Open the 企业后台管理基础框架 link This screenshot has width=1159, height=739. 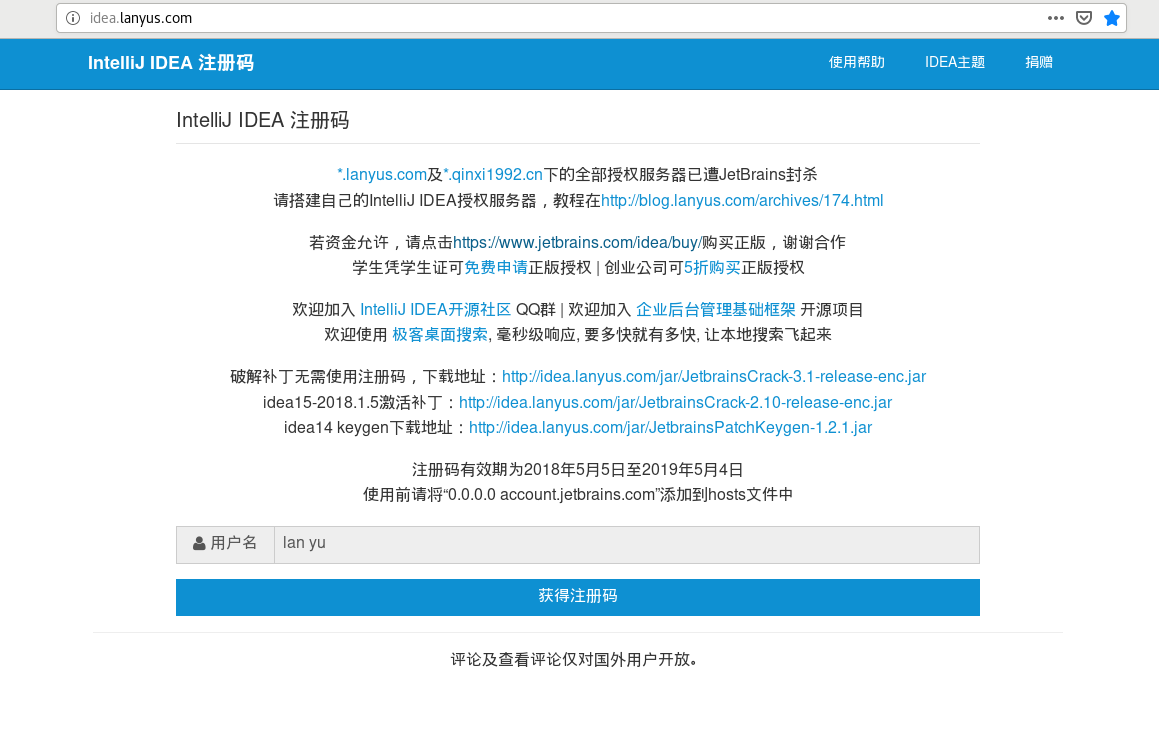716,310
